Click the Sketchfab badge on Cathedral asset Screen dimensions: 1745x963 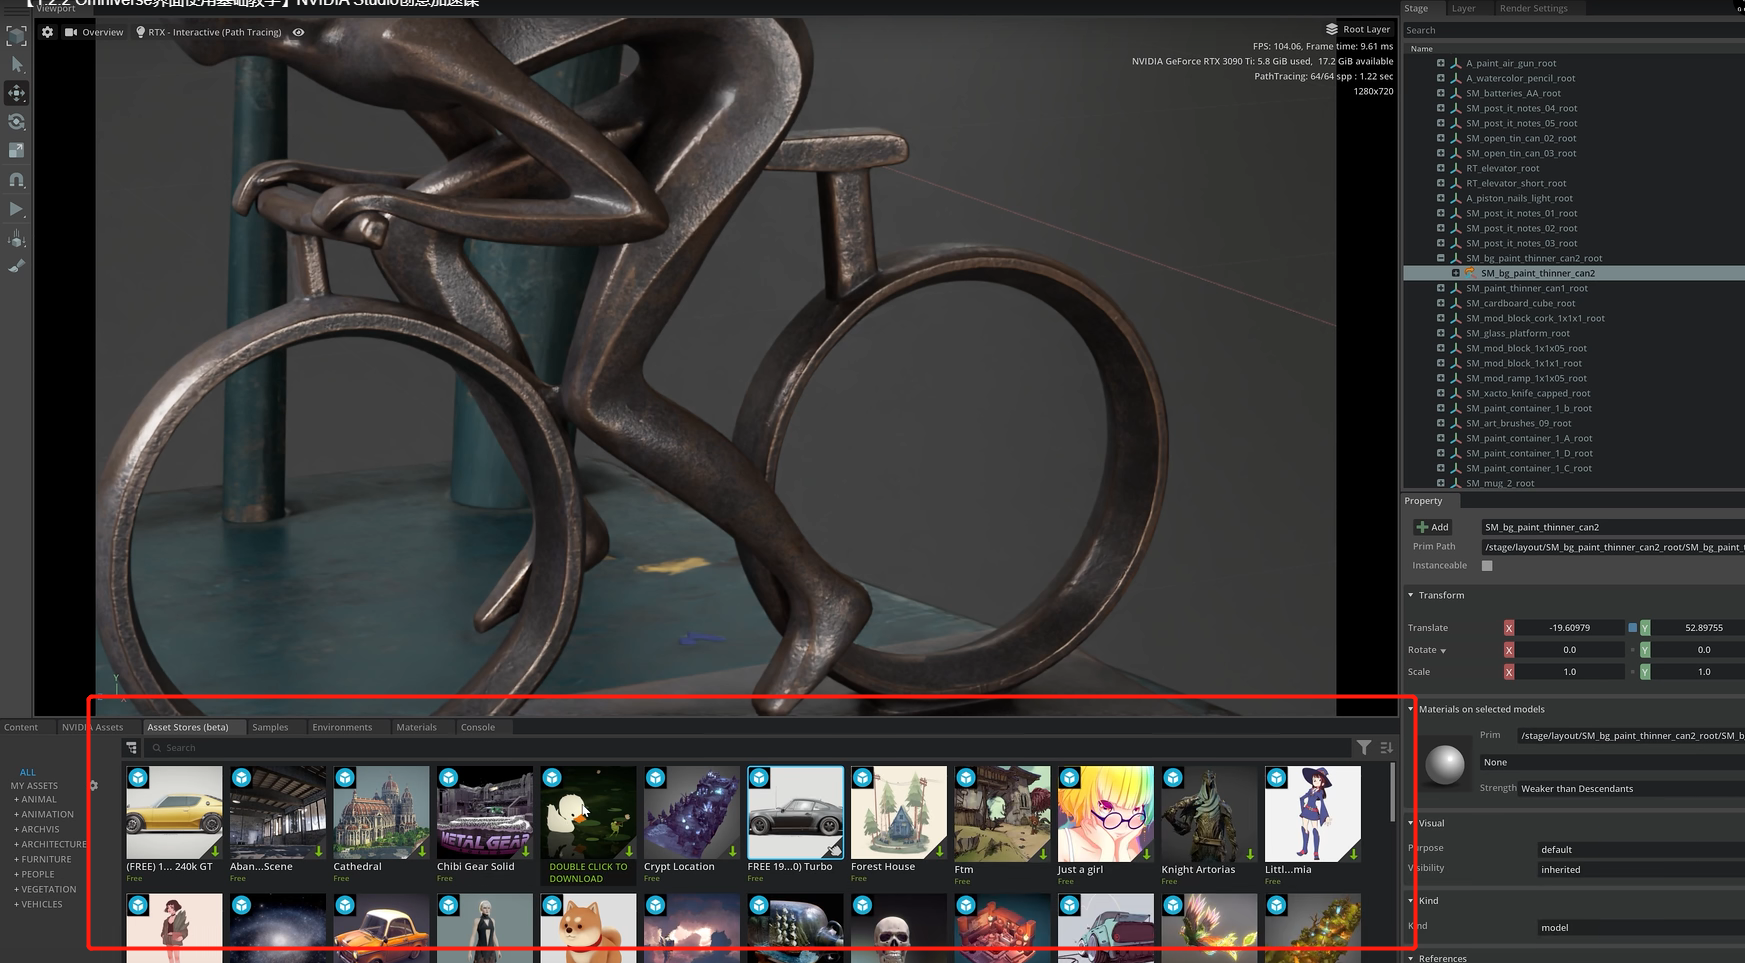(x=345, y=778)
